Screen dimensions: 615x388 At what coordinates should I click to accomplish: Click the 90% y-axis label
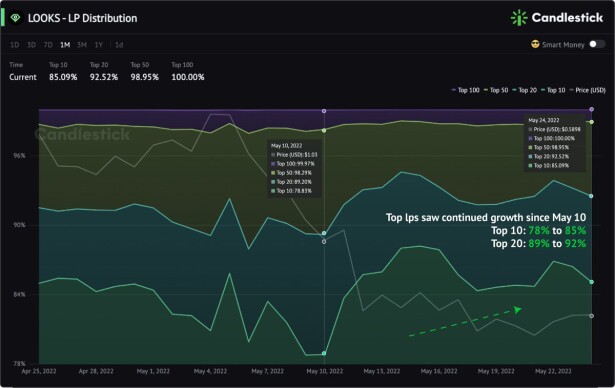pos(20,225)
